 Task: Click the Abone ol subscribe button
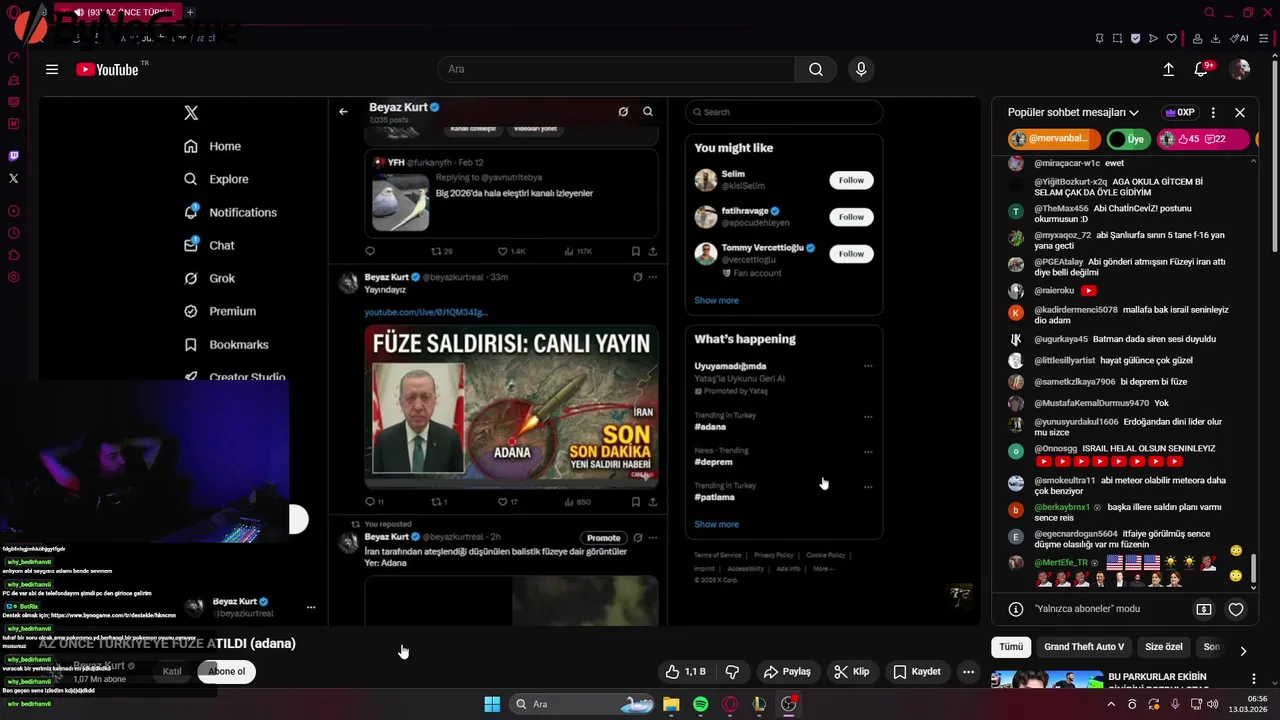point(226,672)
